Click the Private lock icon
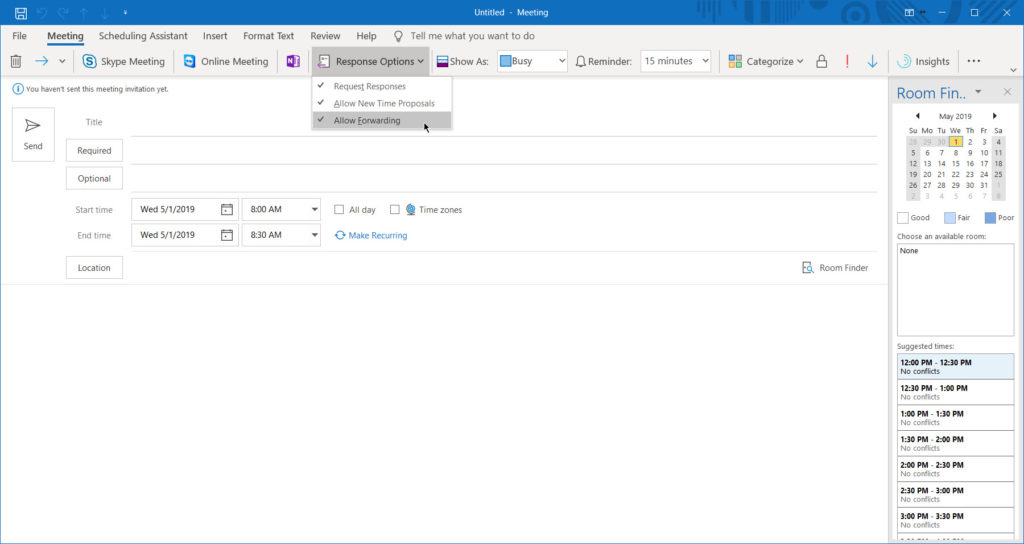 (x=821, y=61)
